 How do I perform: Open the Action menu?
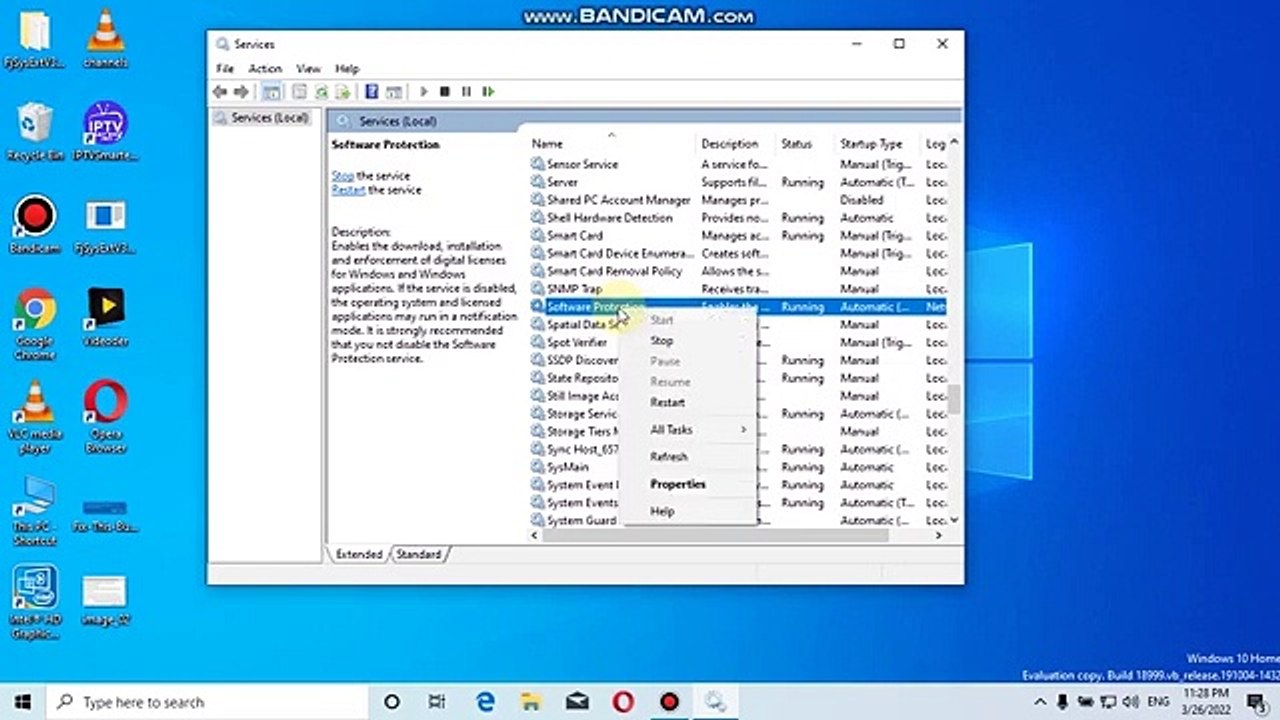(265, 69)
